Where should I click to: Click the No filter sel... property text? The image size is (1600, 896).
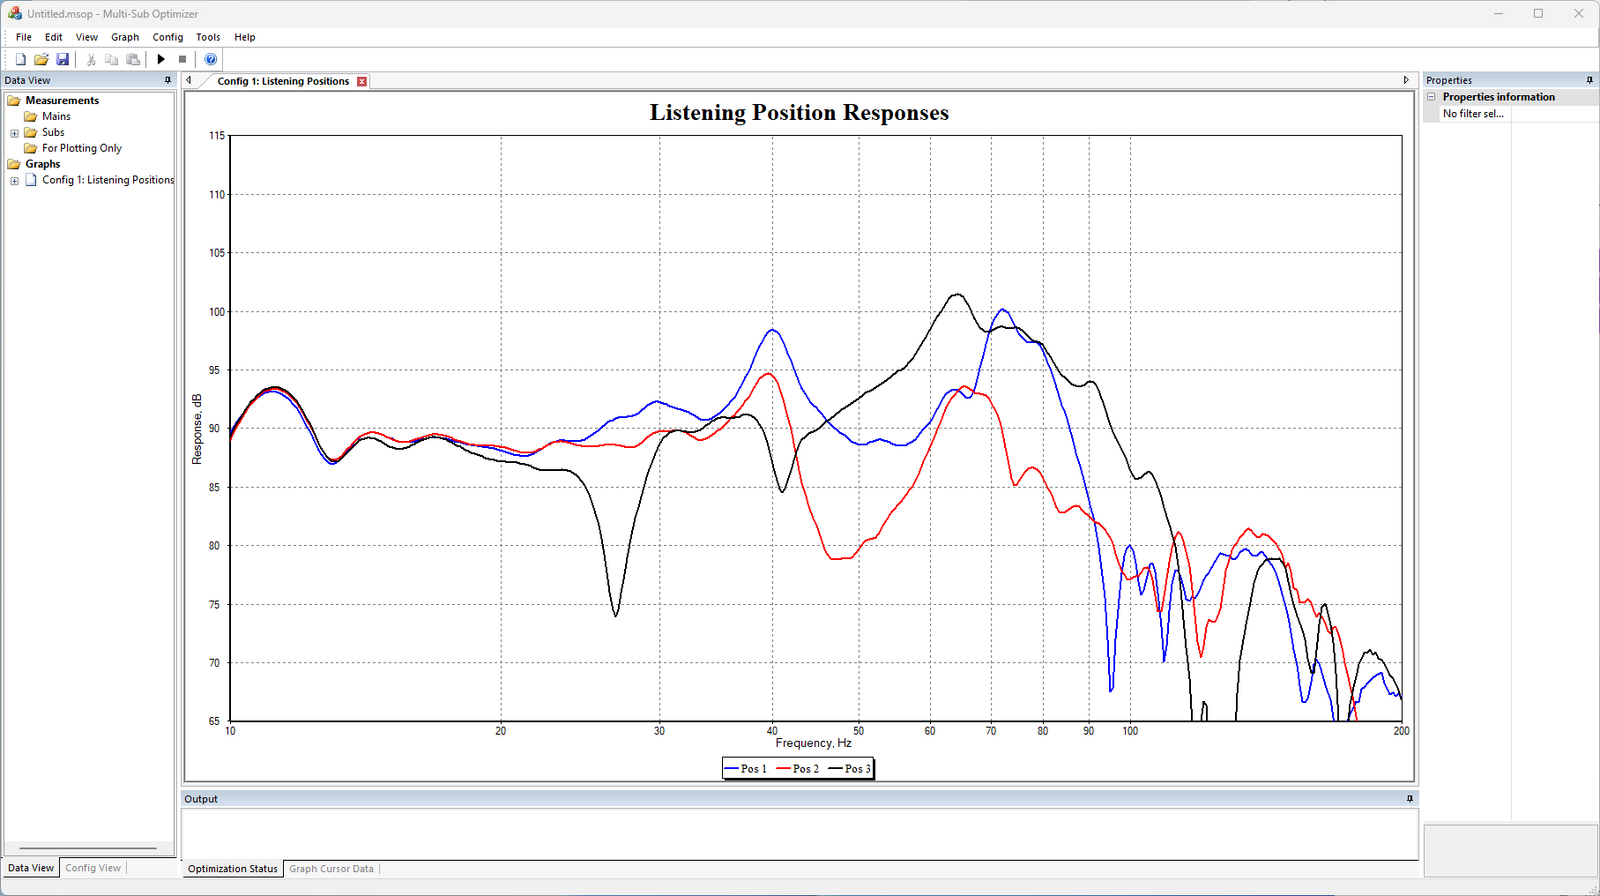[x=1473, y=114]
